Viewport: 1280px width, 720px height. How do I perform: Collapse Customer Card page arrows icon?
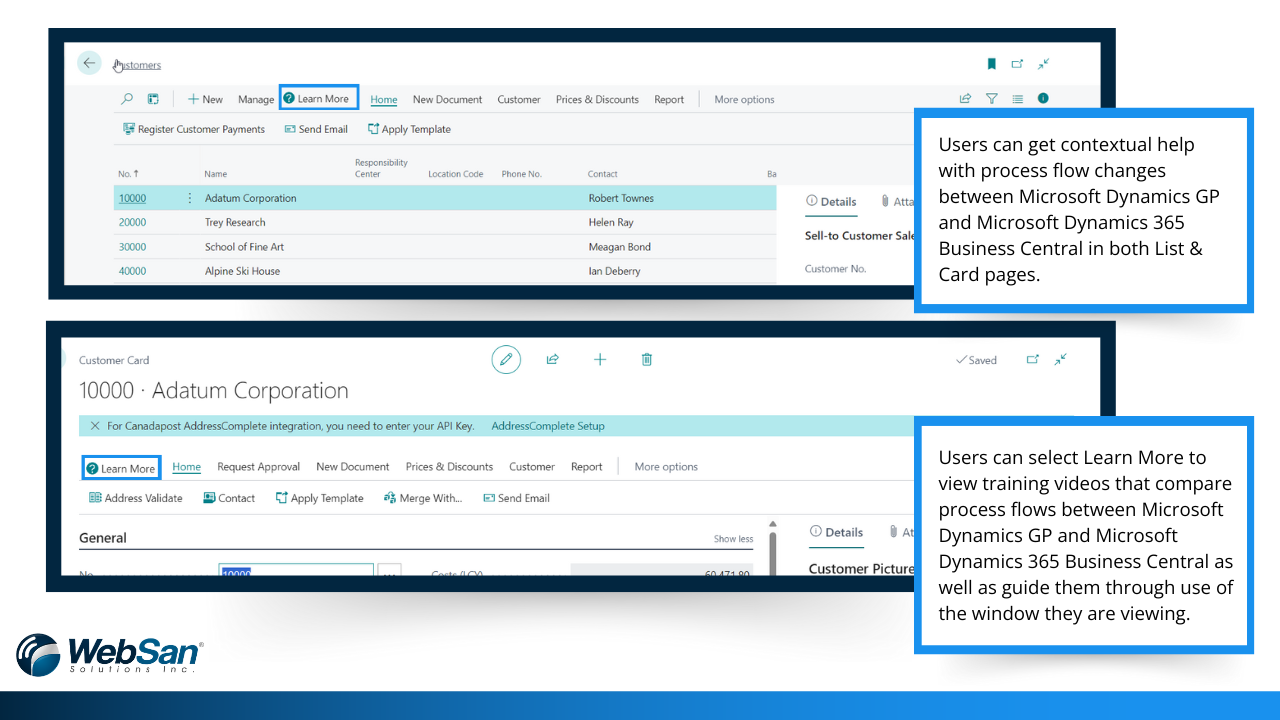pyautogui.click(x=1061, y=360)
